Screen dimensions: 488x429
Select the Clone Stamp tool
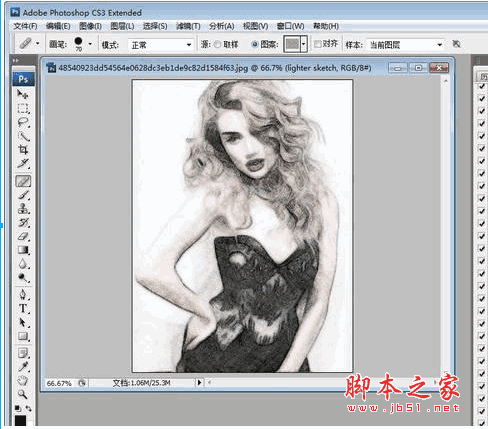click(x=23, y=209)
